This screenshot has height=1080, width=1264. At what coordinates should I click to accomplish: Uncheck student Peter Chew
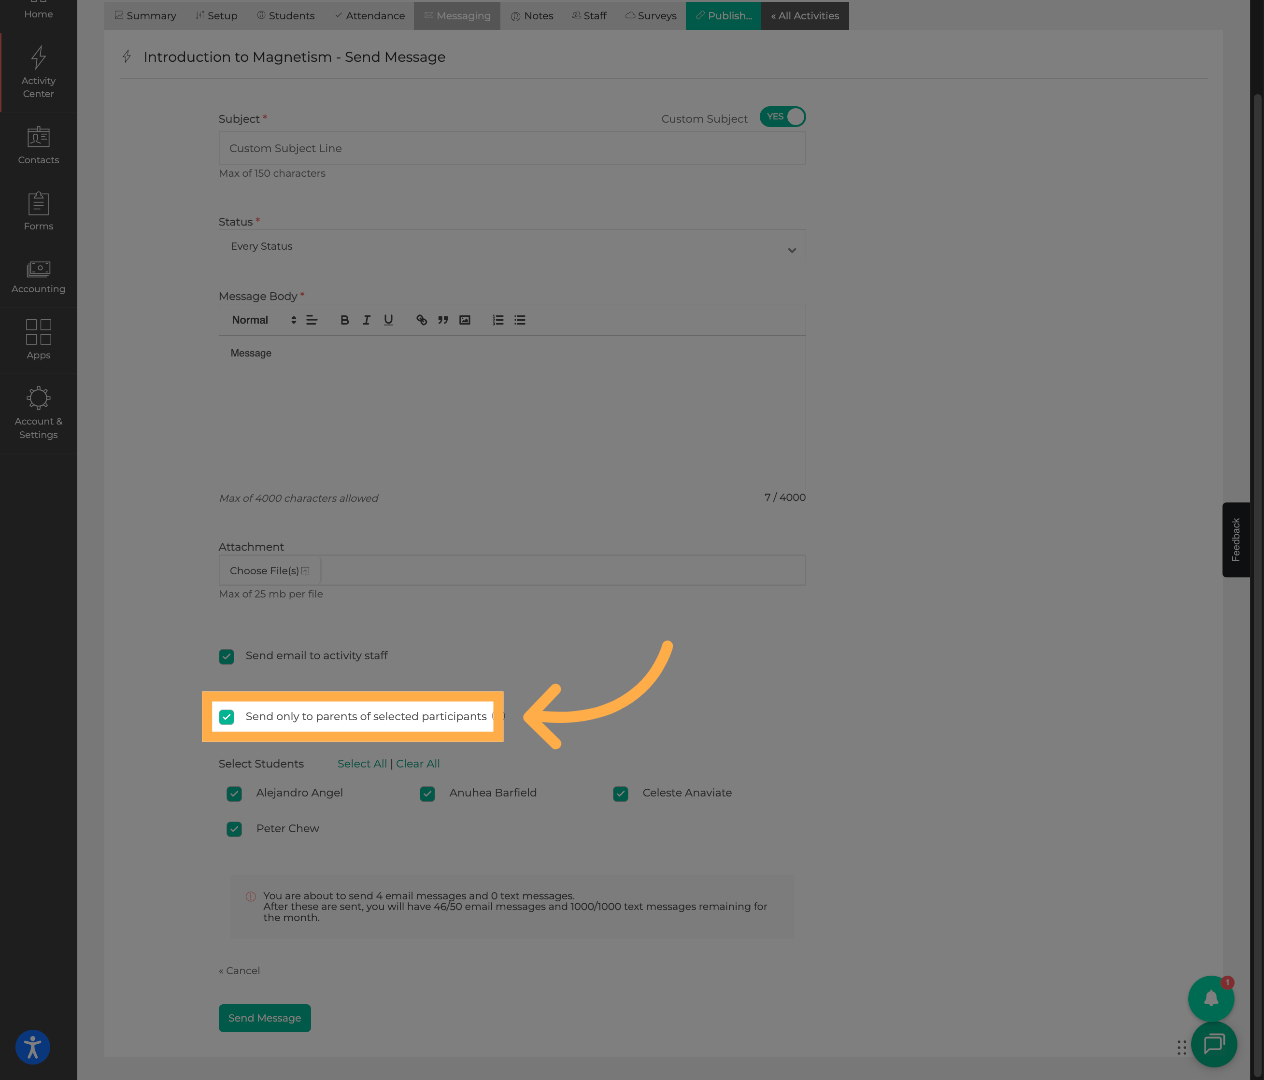point(233,829)
